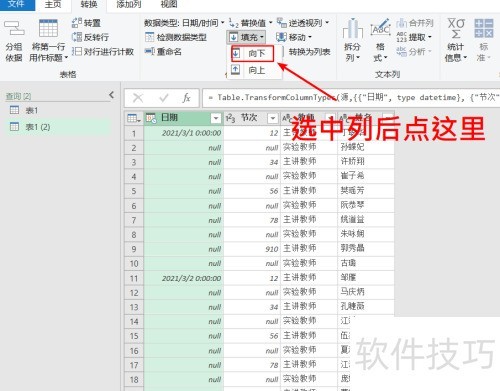
Task: Open the 提取 dropdown
Action: point(414,37)
